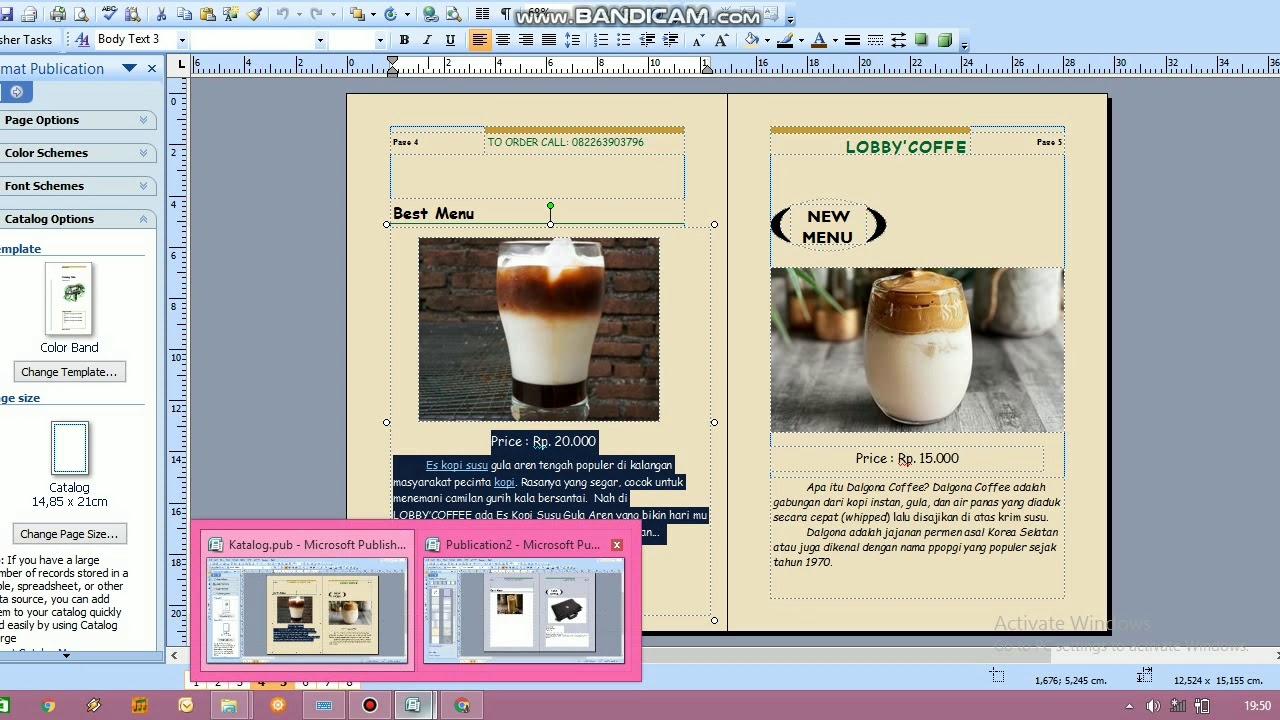
Task: Click Decrease Font Size icon
Action: [x=698, y=40]
